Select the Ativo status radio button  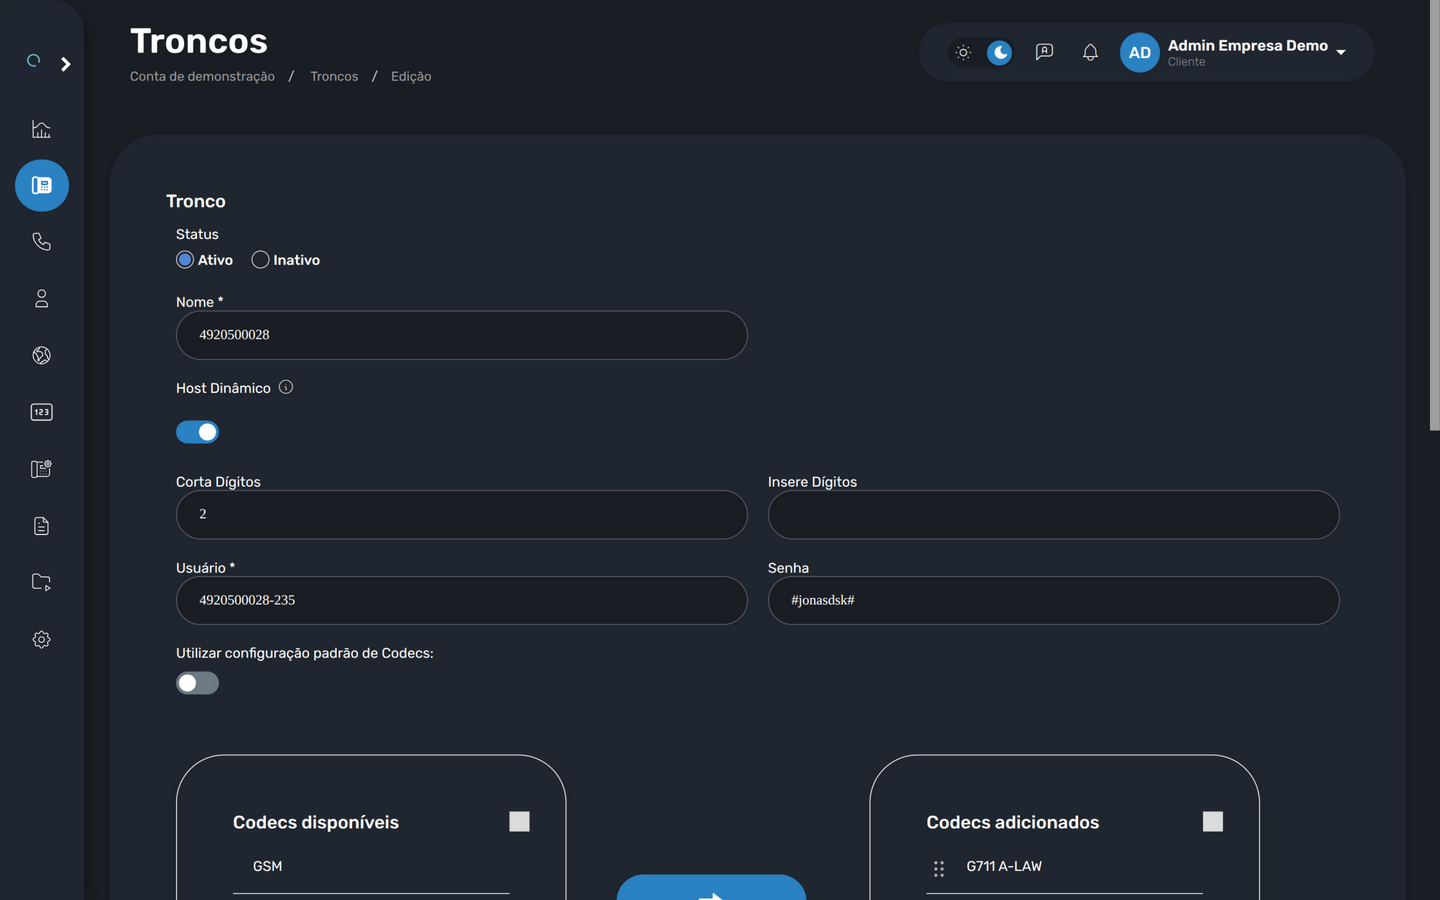(185, 260)
